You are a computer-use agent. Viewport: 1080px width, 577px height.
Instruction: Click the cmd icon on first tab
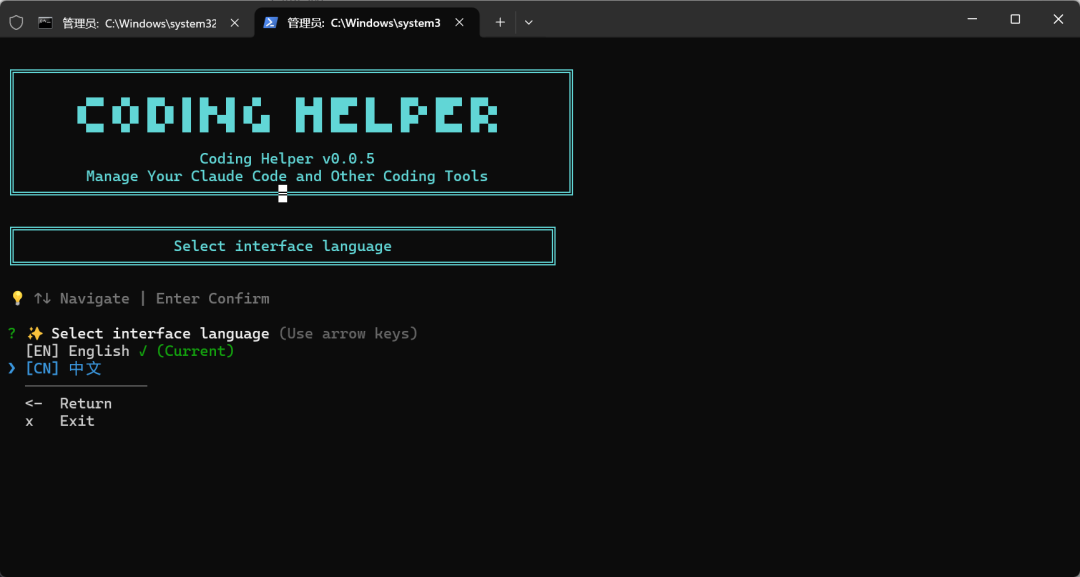click(x=45, y=23)
